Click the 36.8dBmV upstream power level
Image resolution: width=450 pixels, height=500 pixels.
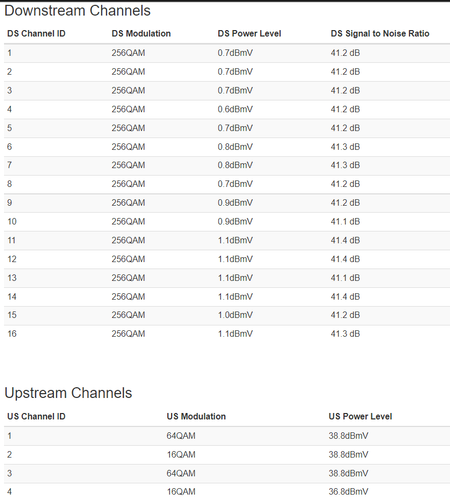coord(348,492)
